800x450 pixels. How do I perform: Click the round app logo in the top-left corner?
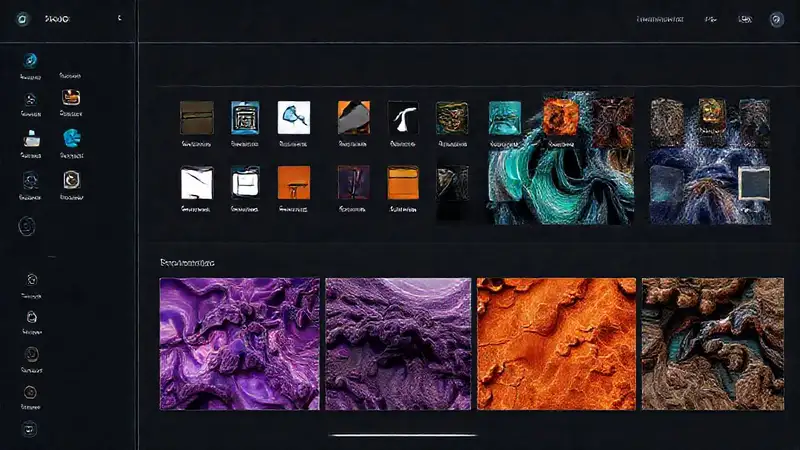click(22, 19)
